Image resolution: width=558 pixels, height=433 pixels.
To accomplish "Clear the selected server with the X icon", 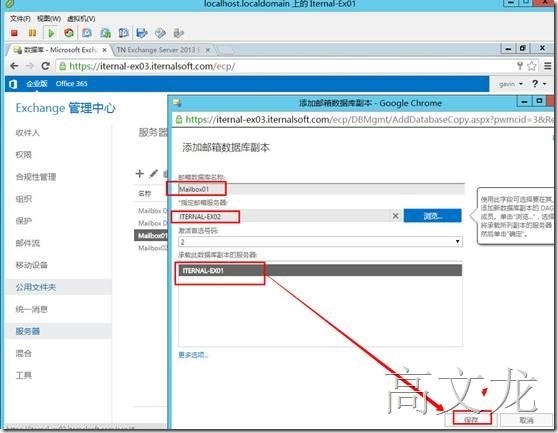I will coord(395,216).
